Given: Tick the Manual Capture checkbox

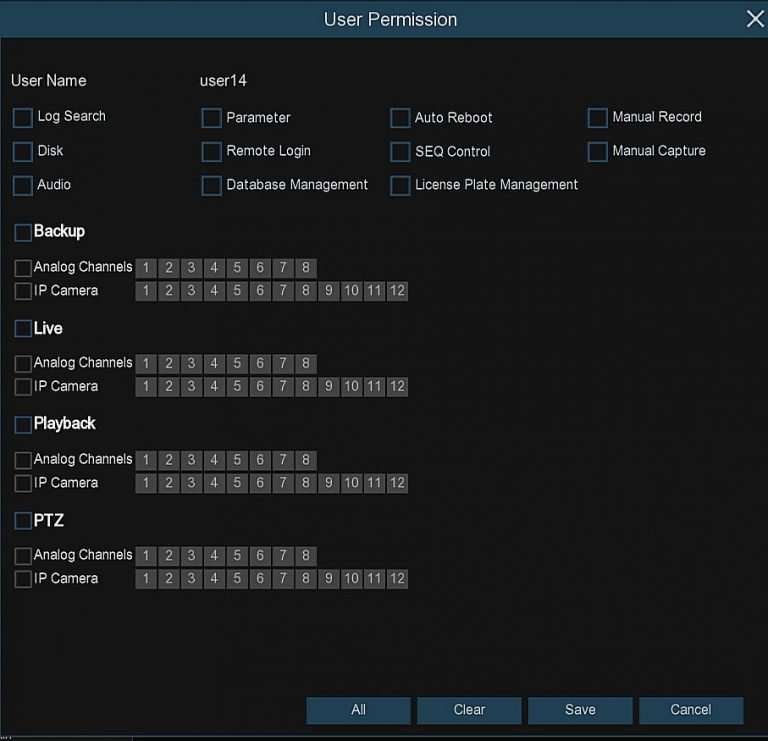Looking at the screenshot, I should pyautogui.click(x=598, y=152).
